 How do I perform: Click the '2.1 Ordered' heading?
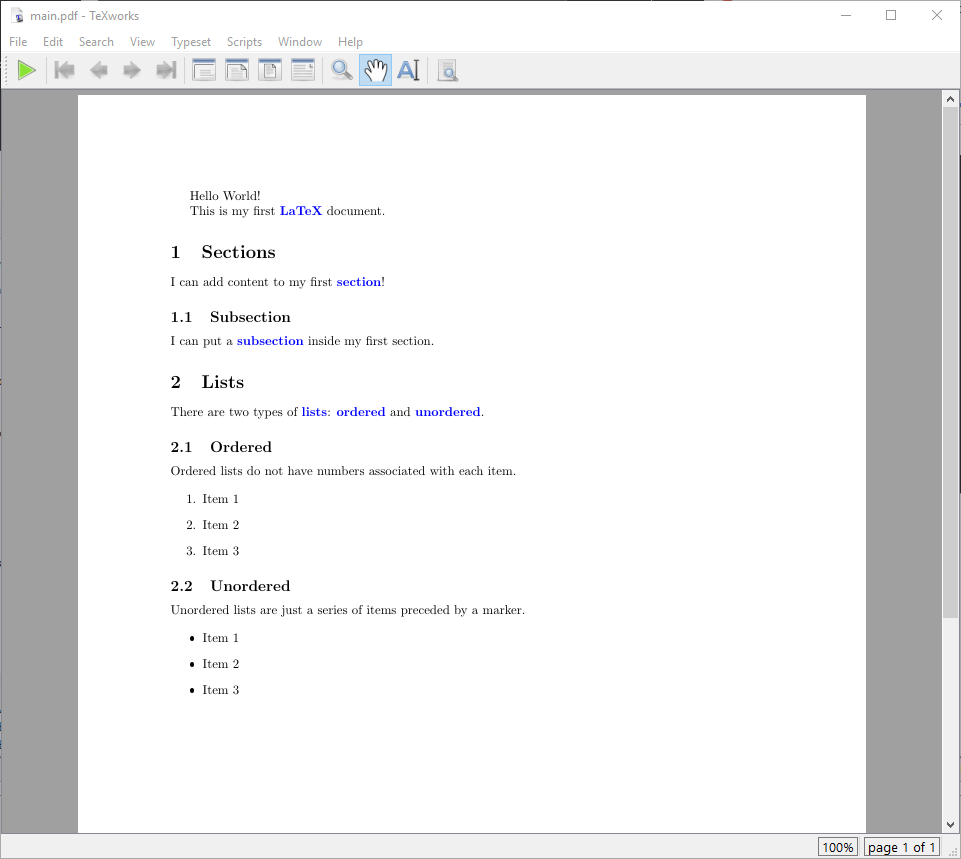[x=221, y=447]
